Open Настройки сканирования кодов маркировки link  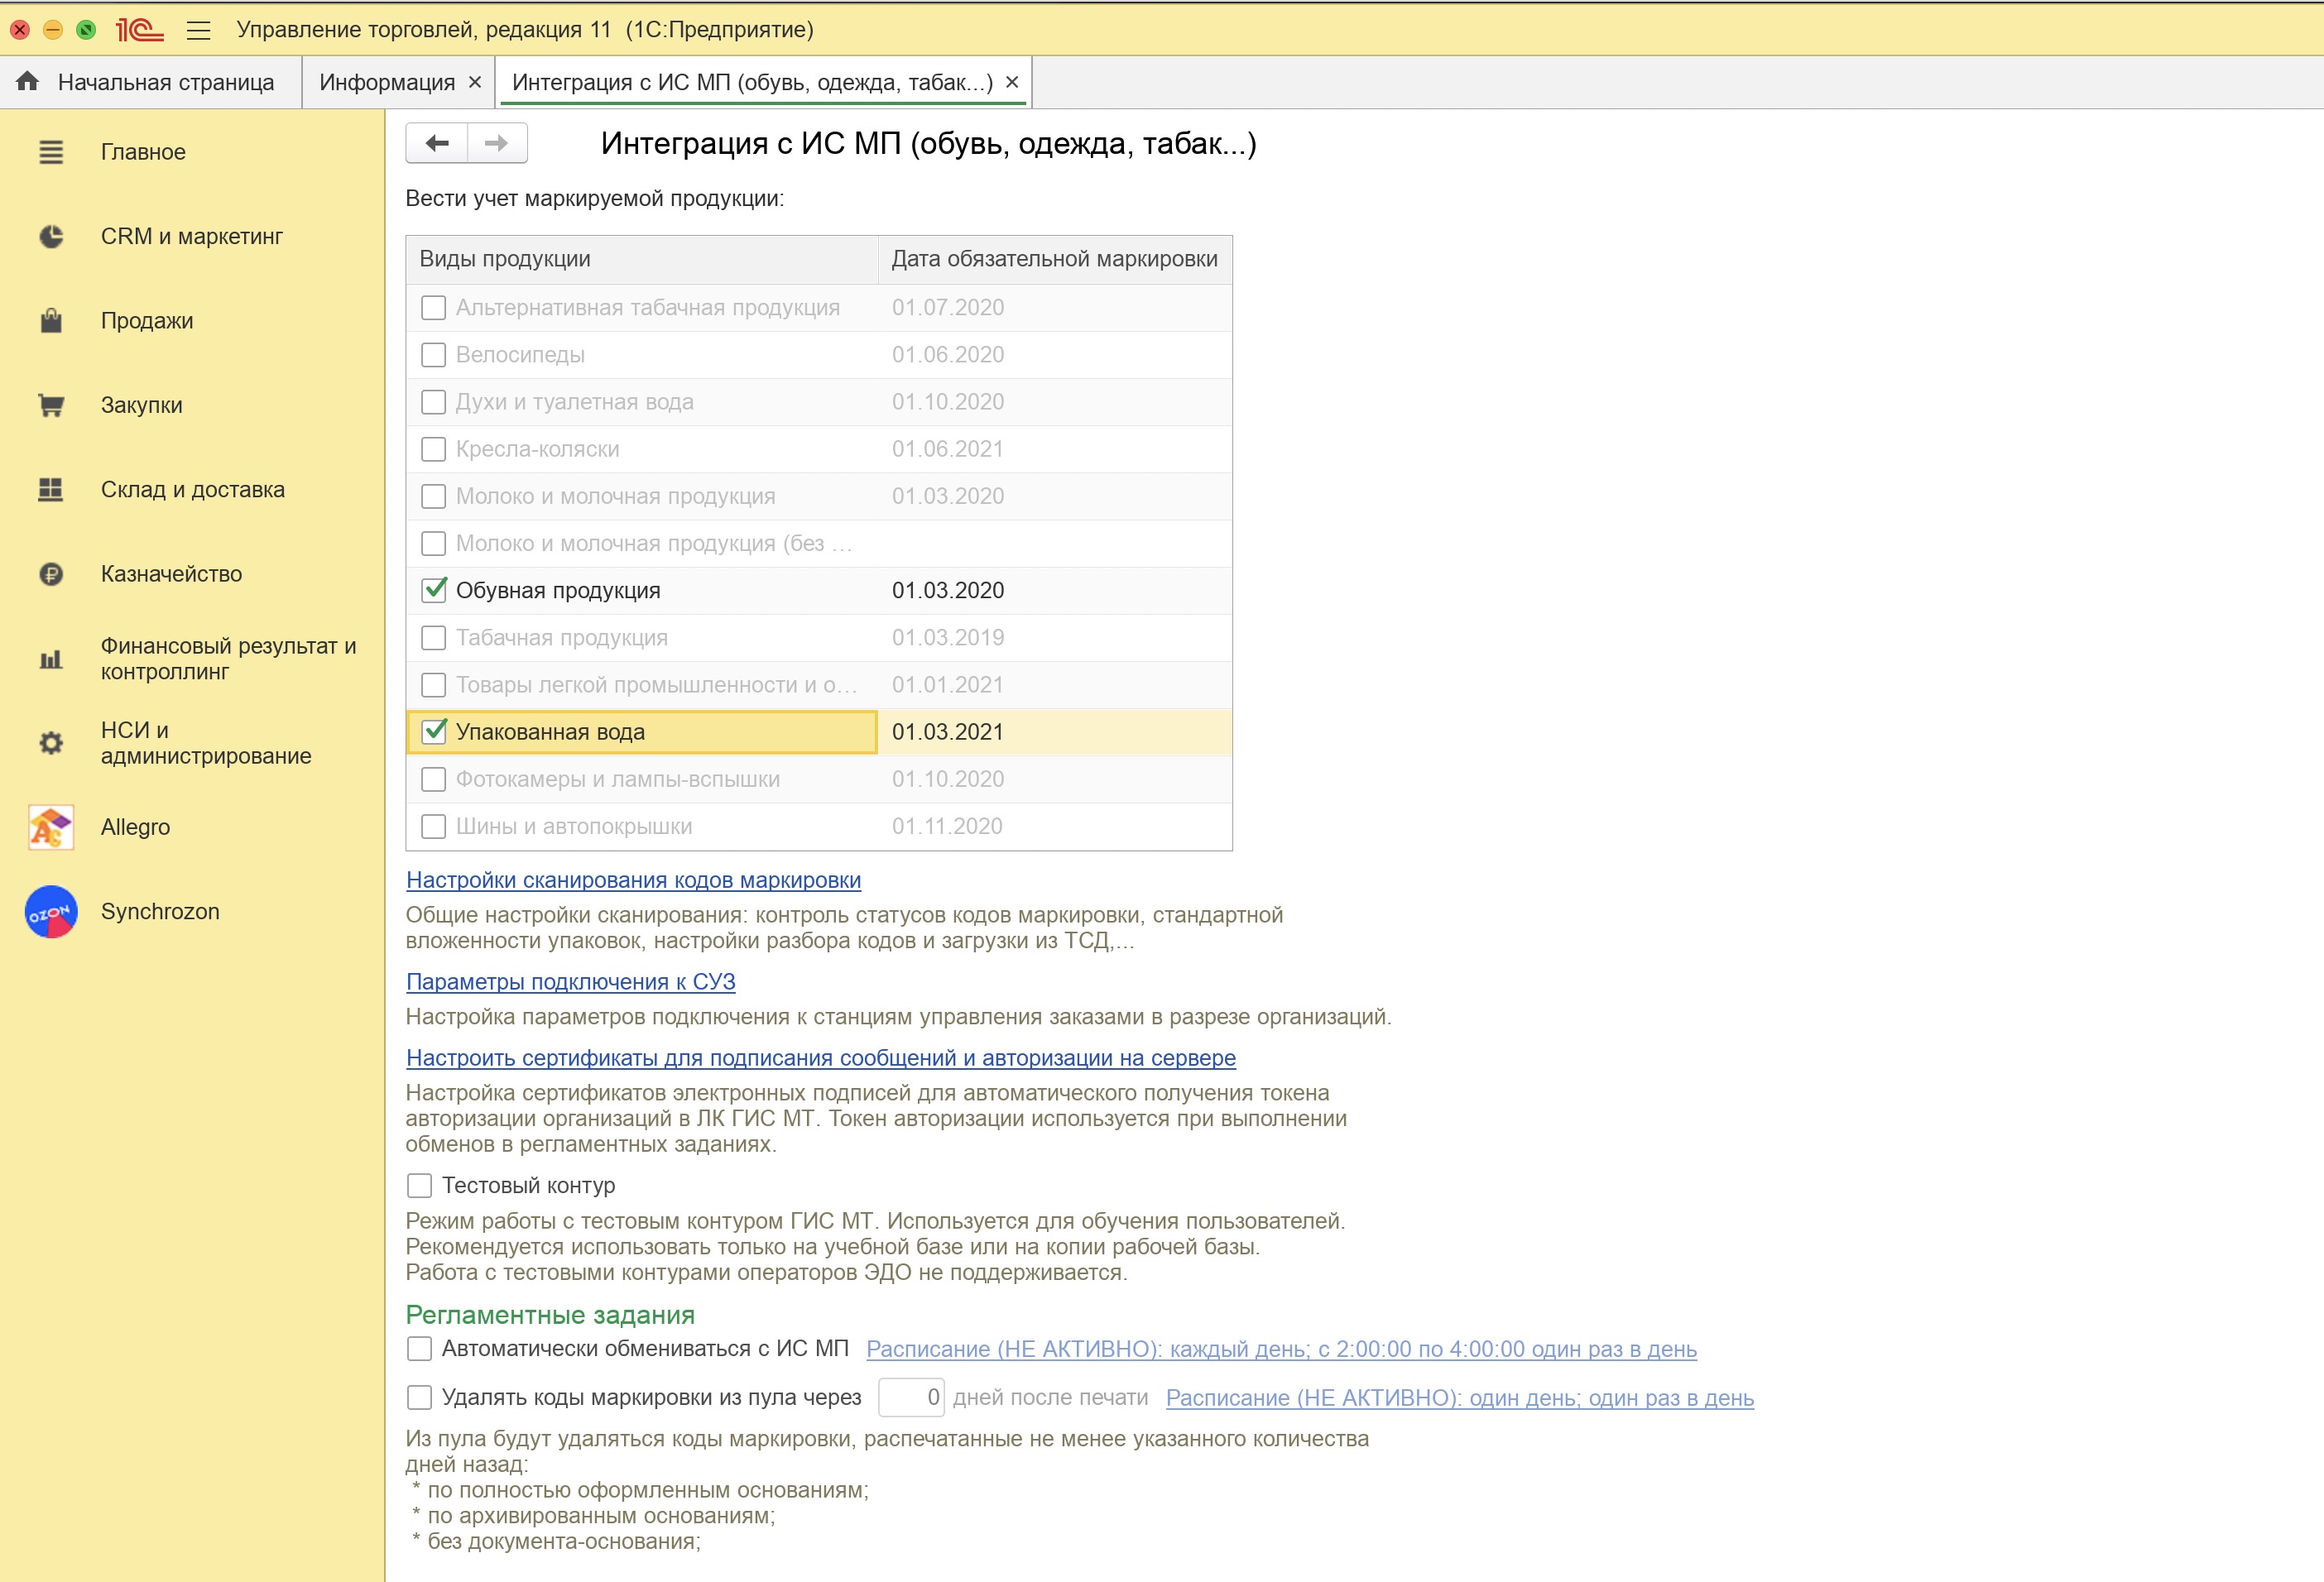point(633,880)
